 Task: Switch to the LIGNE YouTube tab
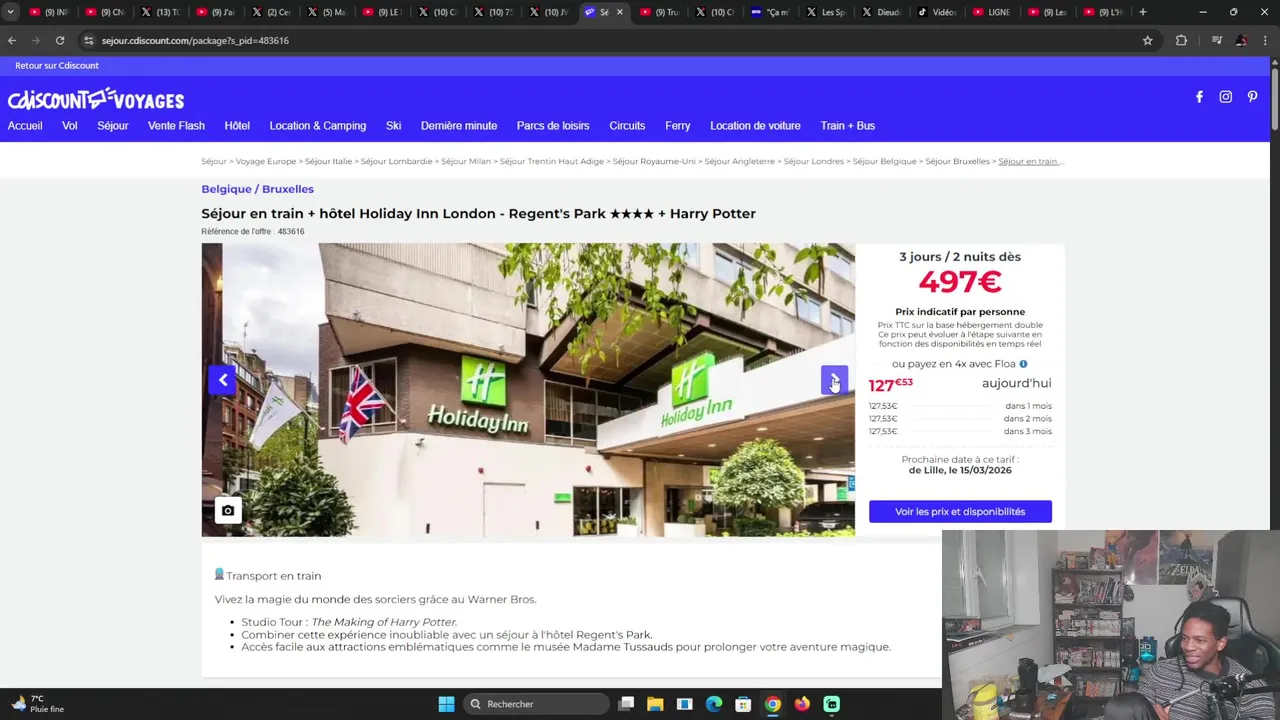click(x=992, y=12)
